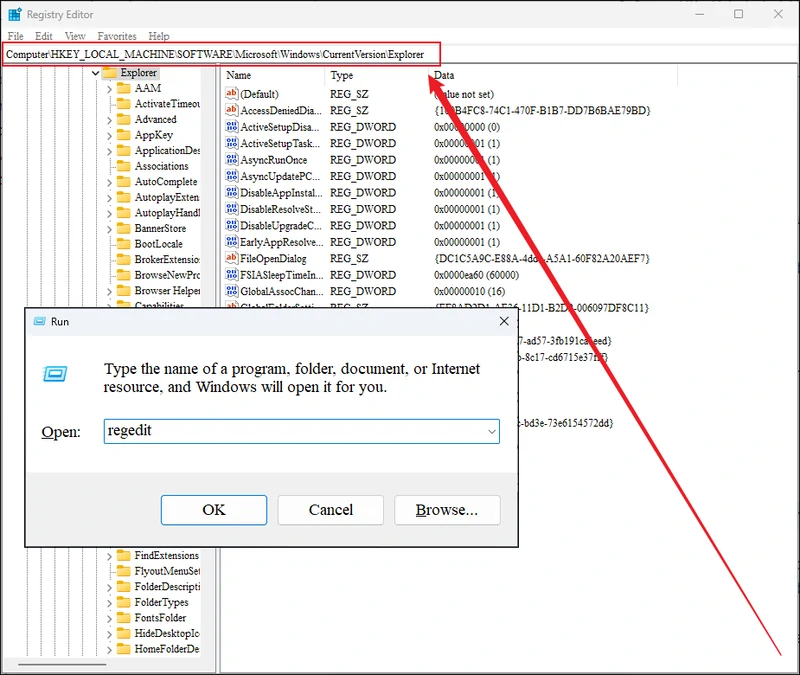Image resolution: width=800 pixels, height=675 pixels.
Task: Select the HideDesktopIc key
Action: tap(167, 633)
